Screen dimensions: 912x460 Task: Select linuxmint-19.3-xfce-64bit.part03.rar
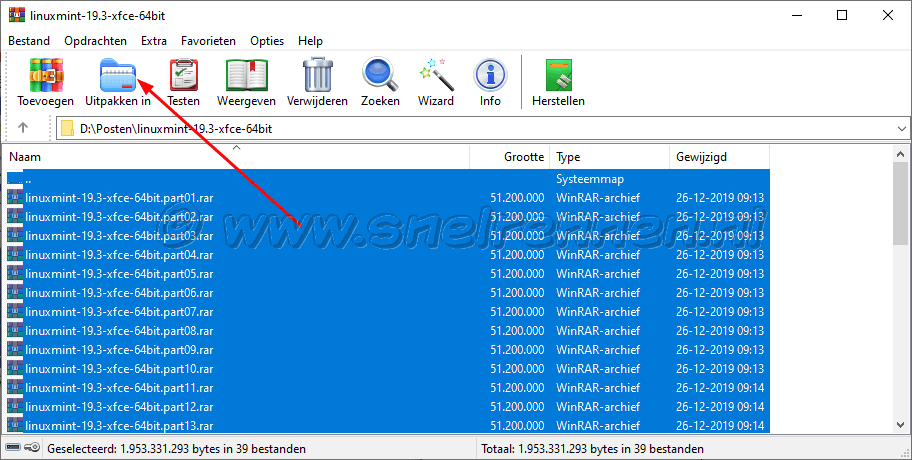[x=388, y=236]
